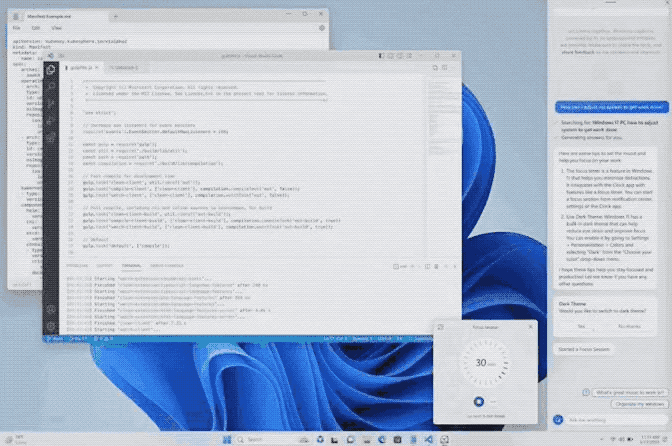Open Run and Debug view
Screen dimensions: 672x446
click(51, 118)
